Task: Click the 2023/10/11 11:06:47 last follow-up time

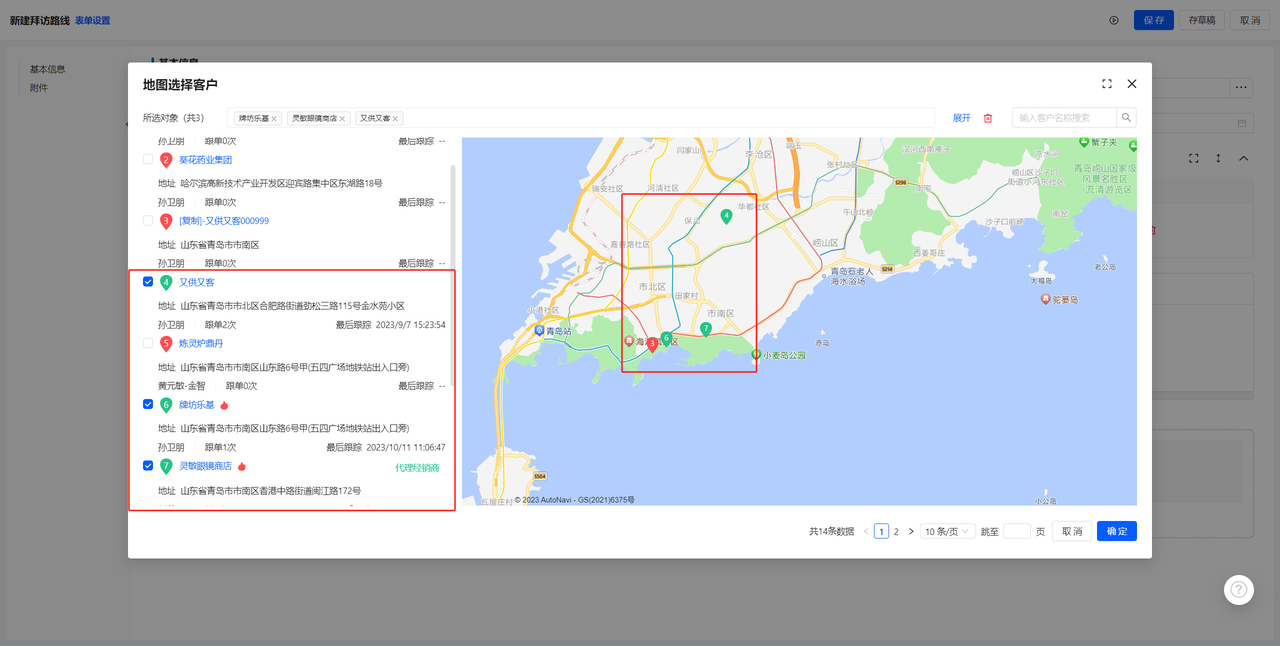Action: [406, 447]
